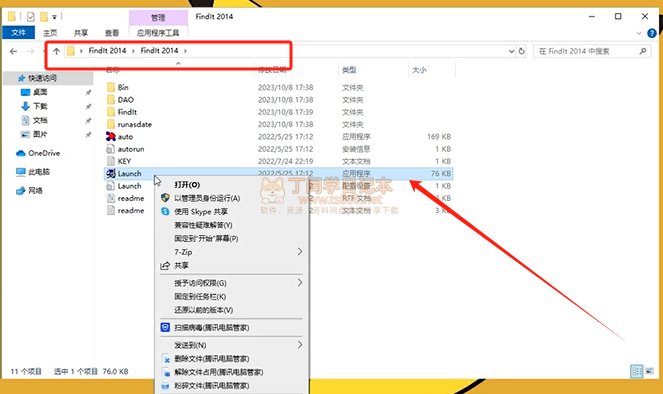The height and width of the screenshot is (394, 663).
Task: Refresh the current folder view
Action: point(522,51)
